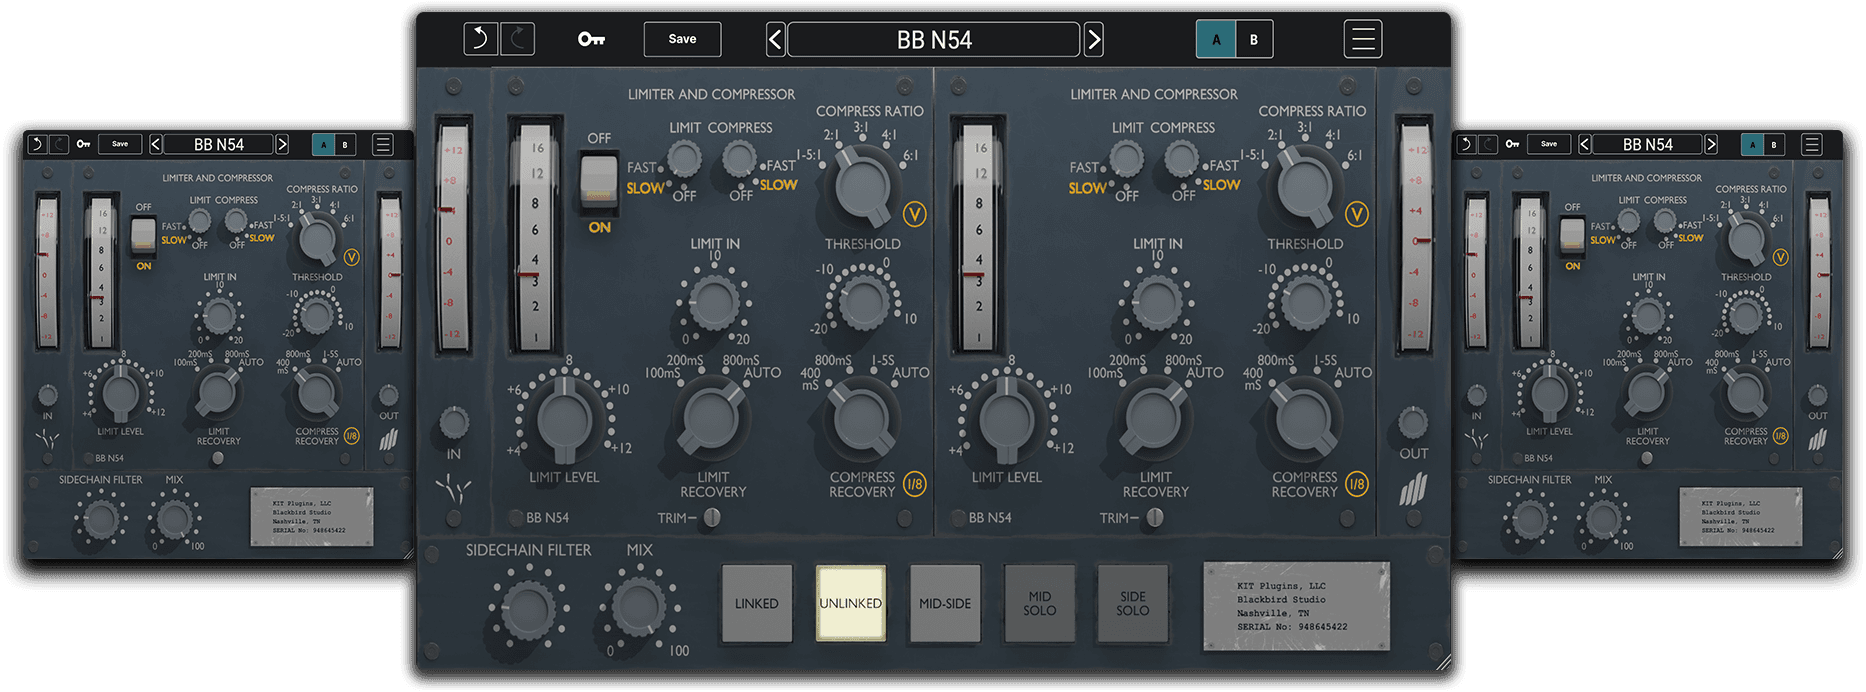Click the left channel THRESHOLD knob

(863, 301)
